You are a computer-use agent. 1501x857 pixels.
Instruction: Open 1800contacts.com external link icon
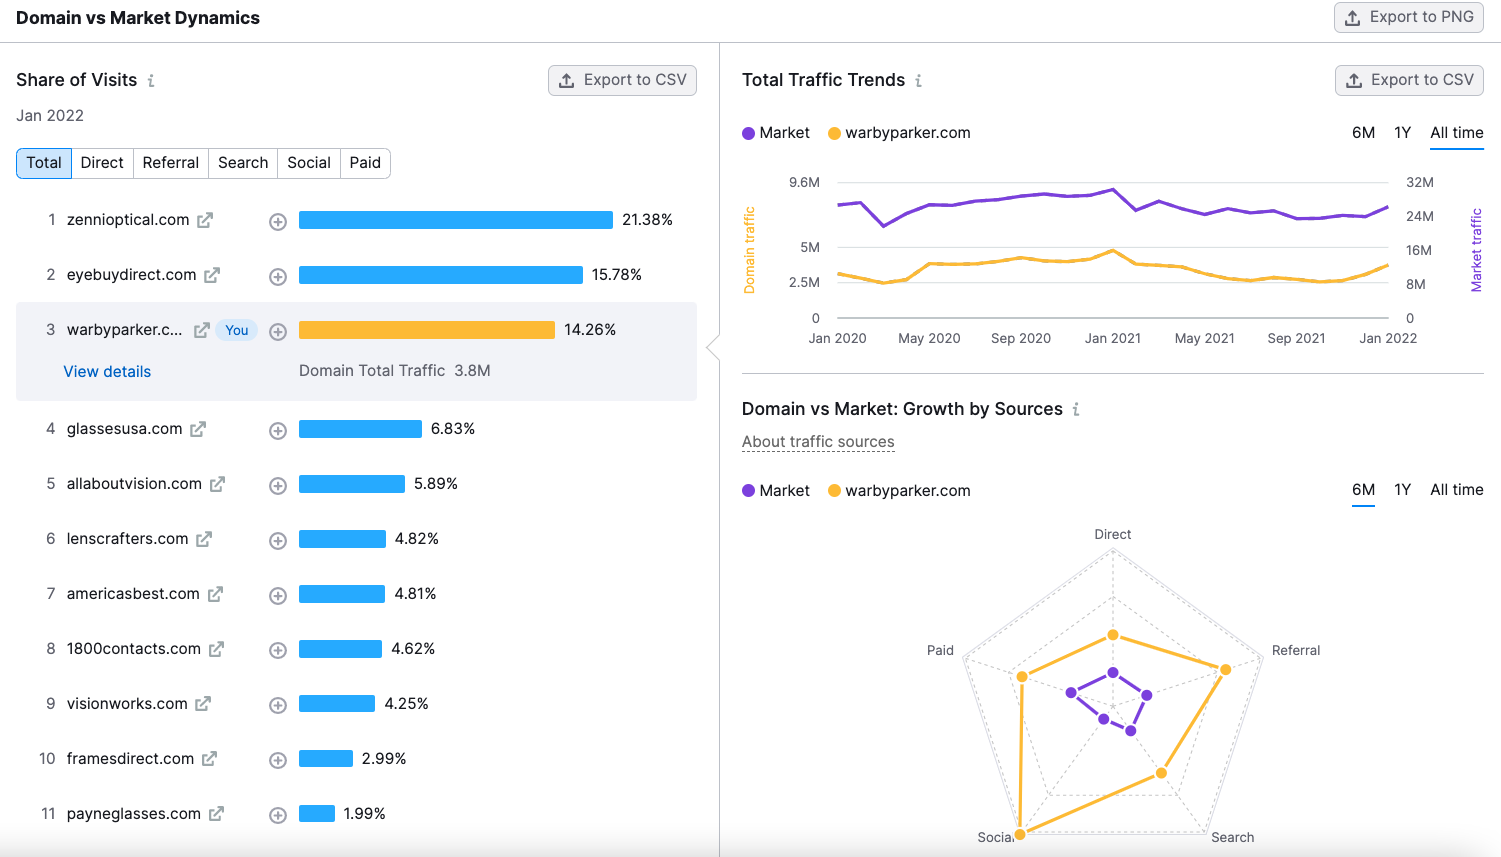[216, 649]
